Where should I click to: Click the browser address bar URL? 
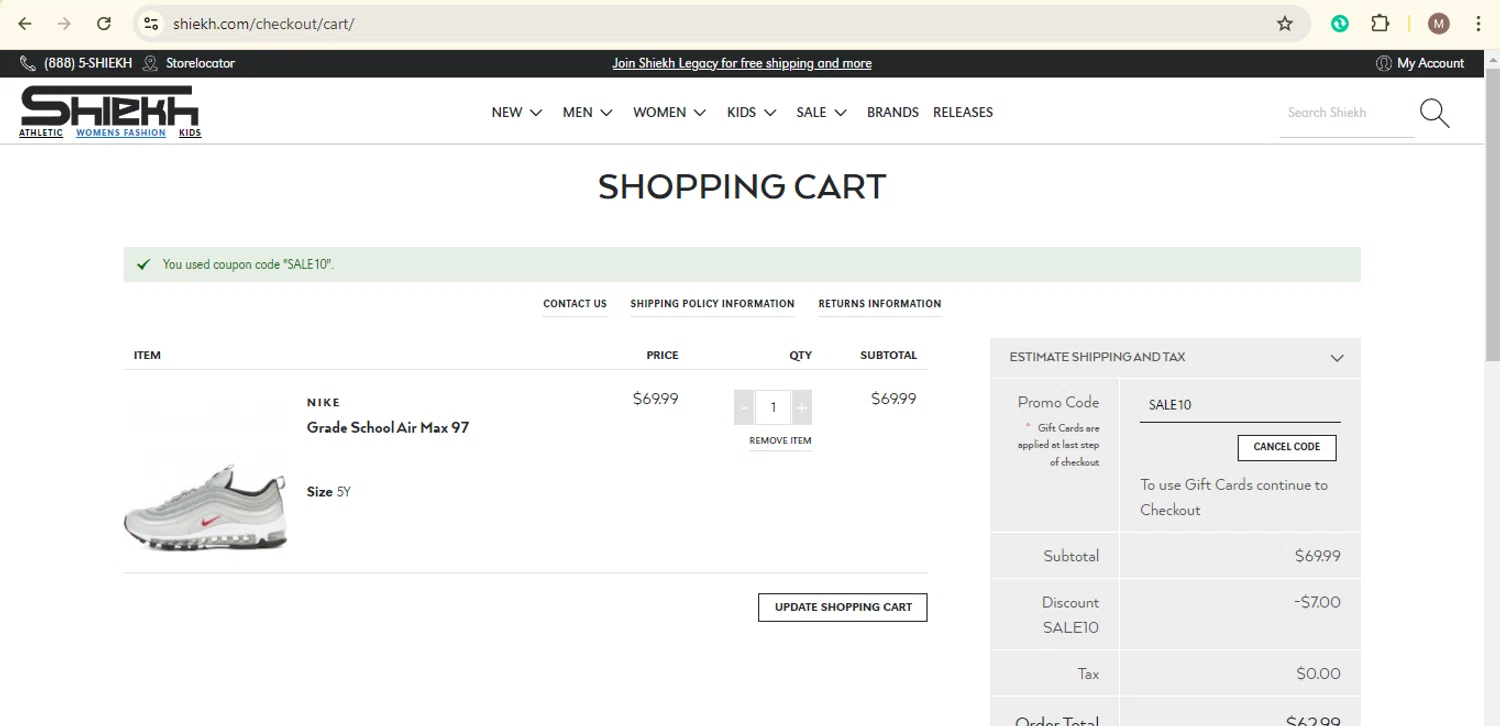click(x=263, y=24)
